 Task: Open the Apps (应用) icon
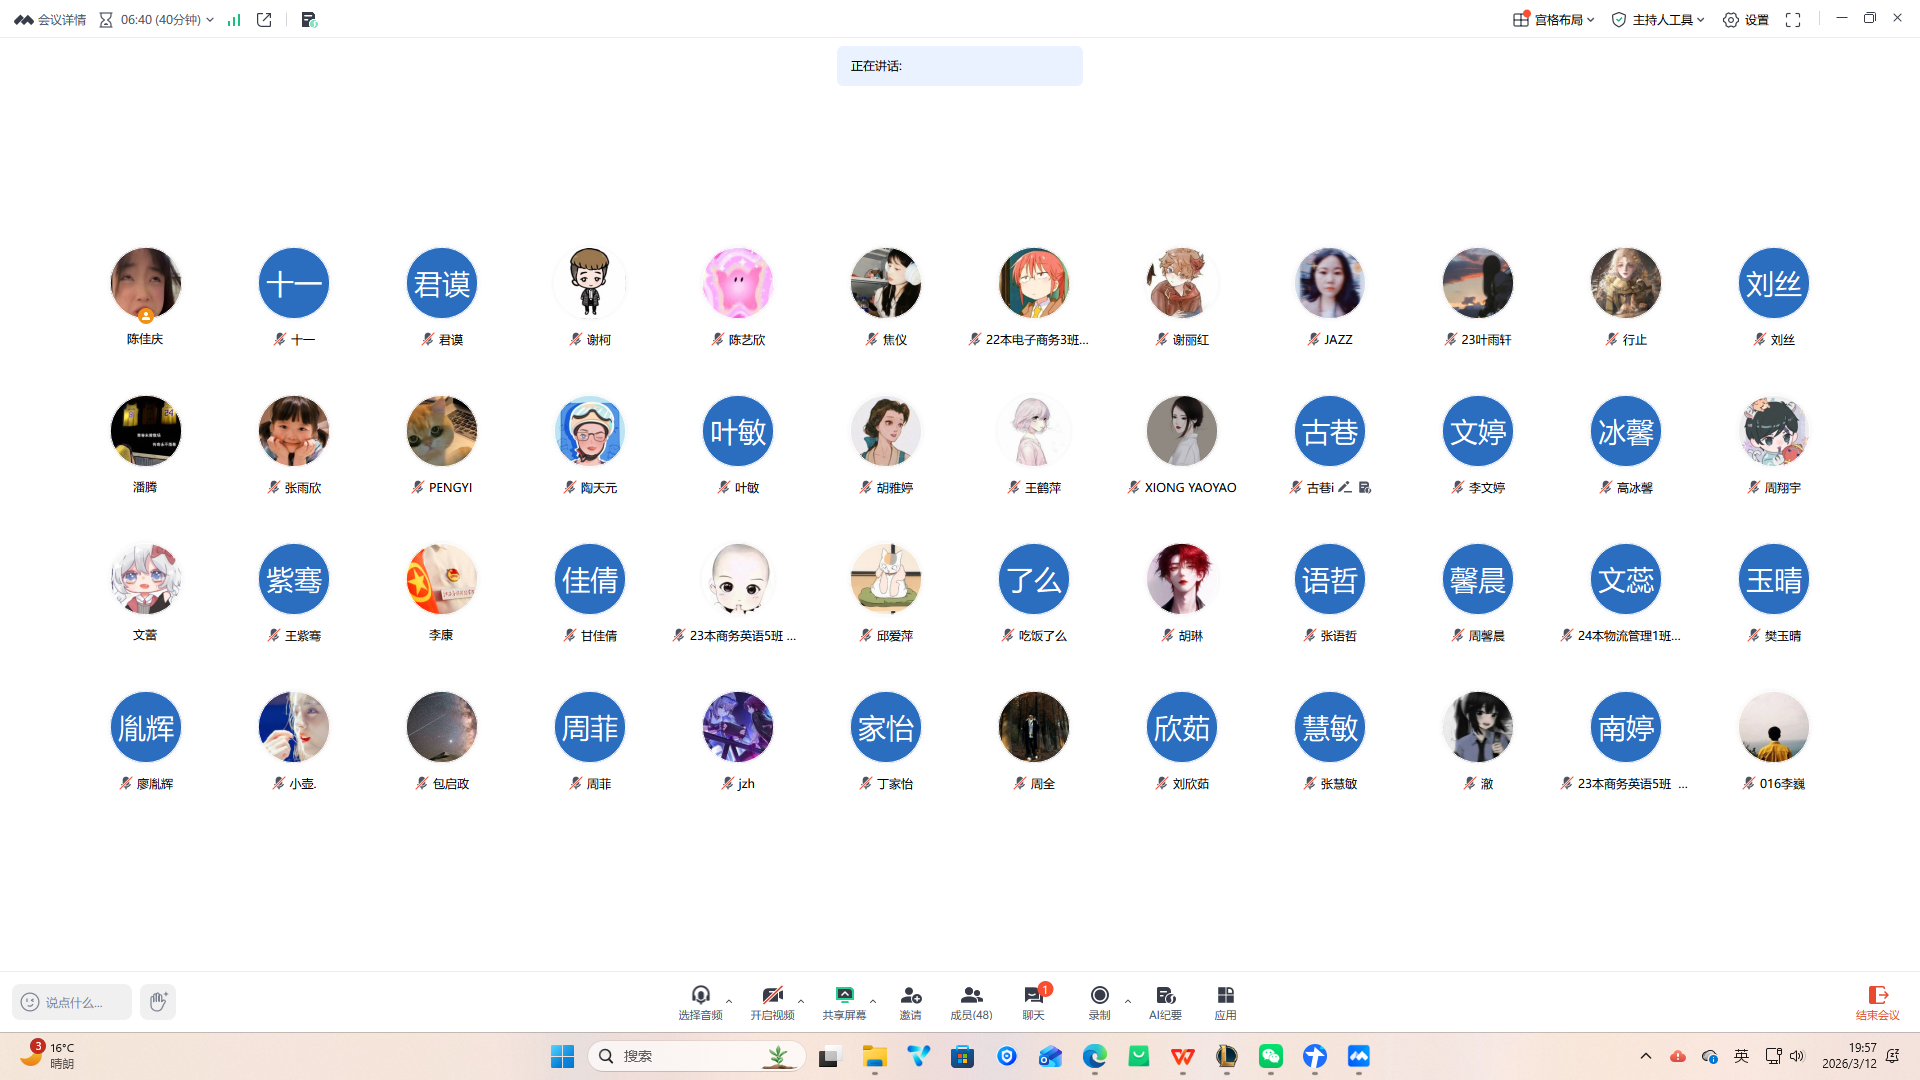coord(1225,1001)
